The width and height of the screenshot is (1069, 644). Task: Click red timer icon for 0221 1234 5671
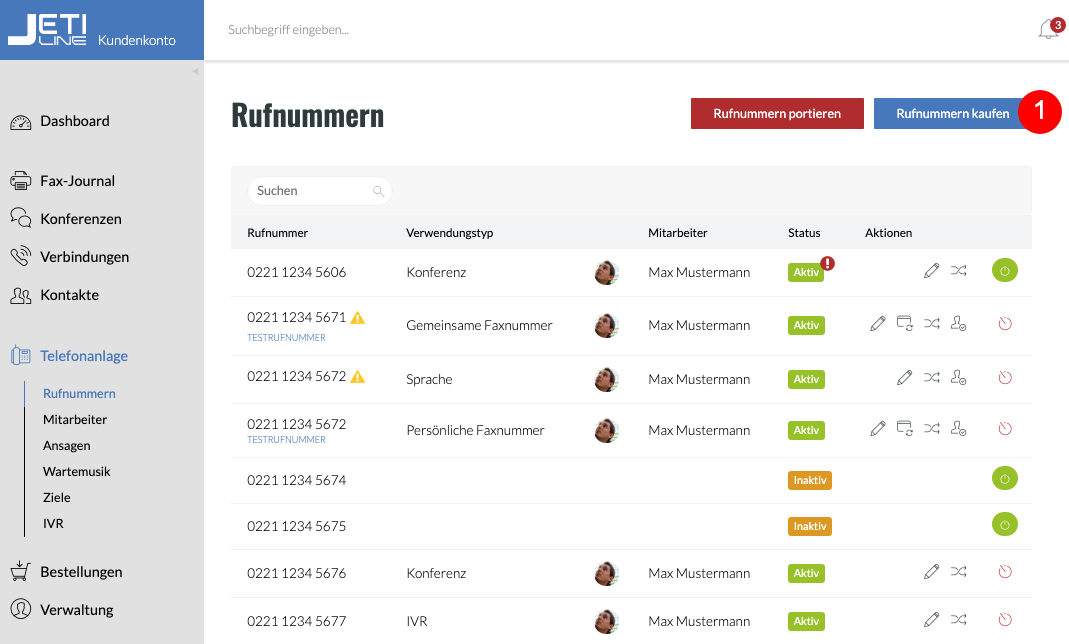point(1005,324)
